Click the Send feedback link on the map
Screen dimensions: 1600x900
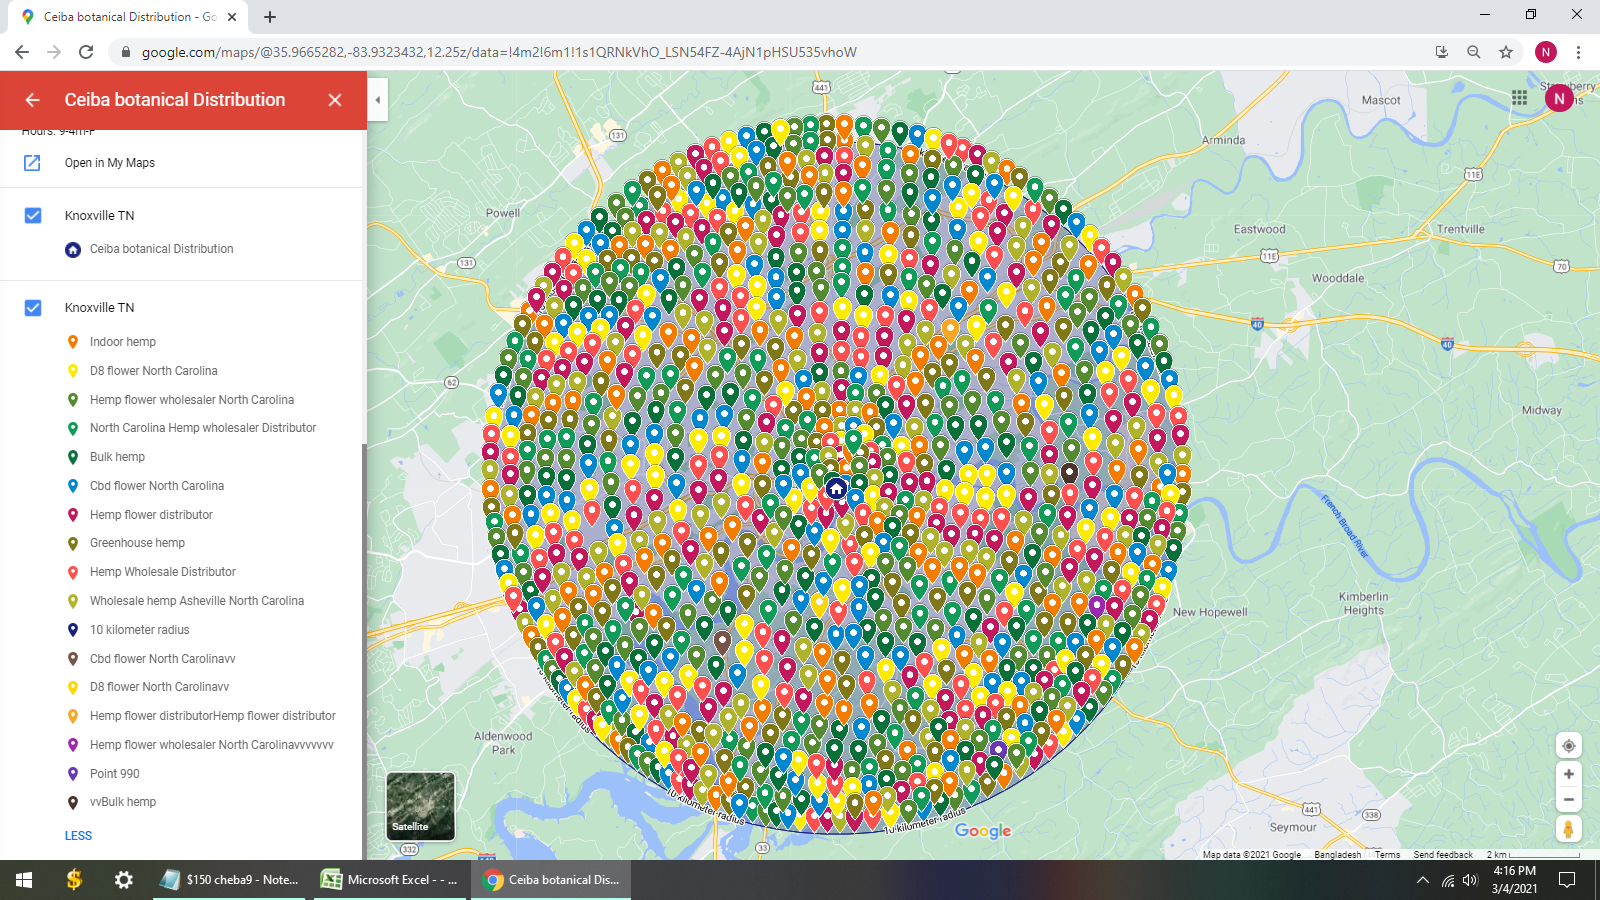(1442, 855)
